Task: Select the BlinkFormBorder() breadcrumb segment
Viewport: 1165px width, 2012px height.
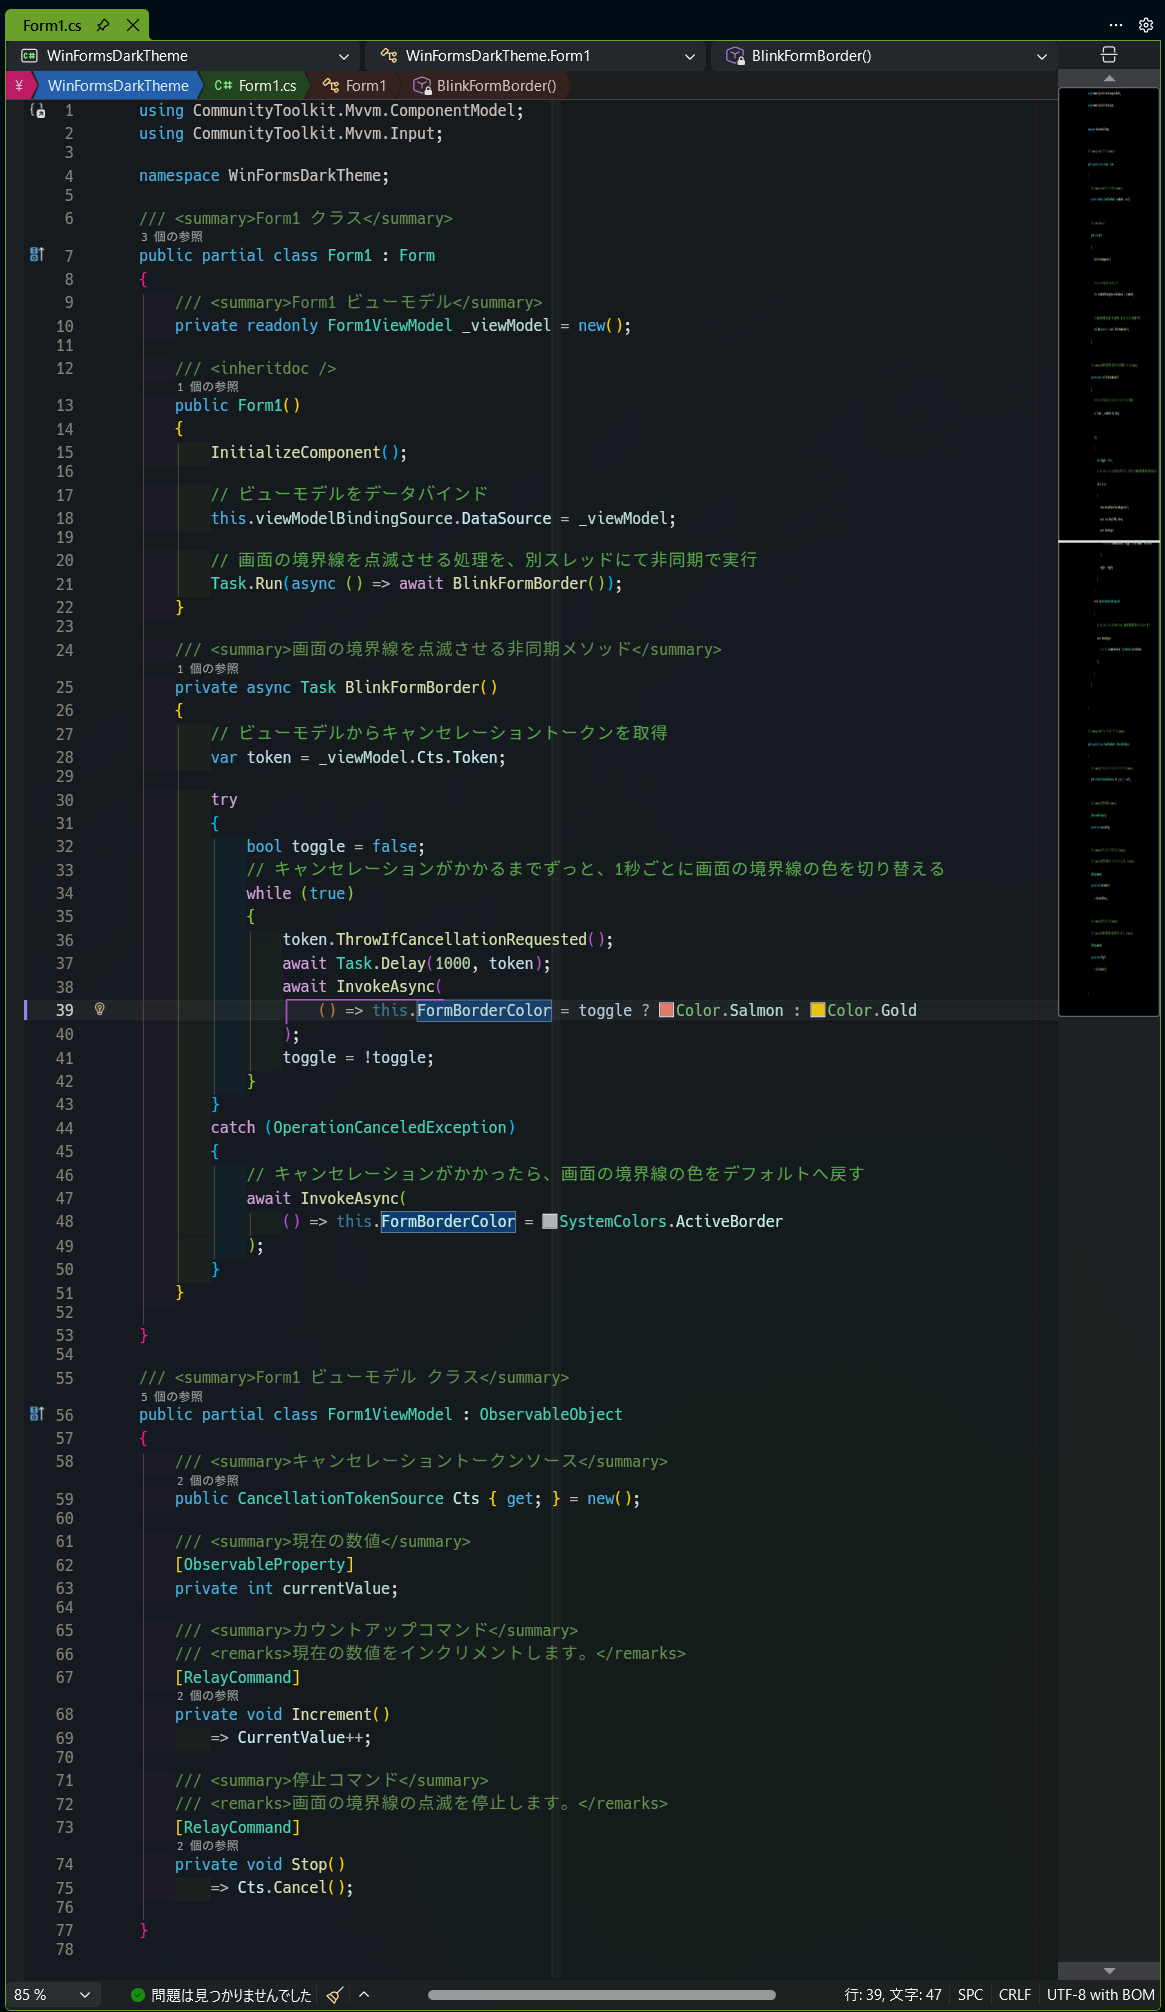Action: coord(486,86)
